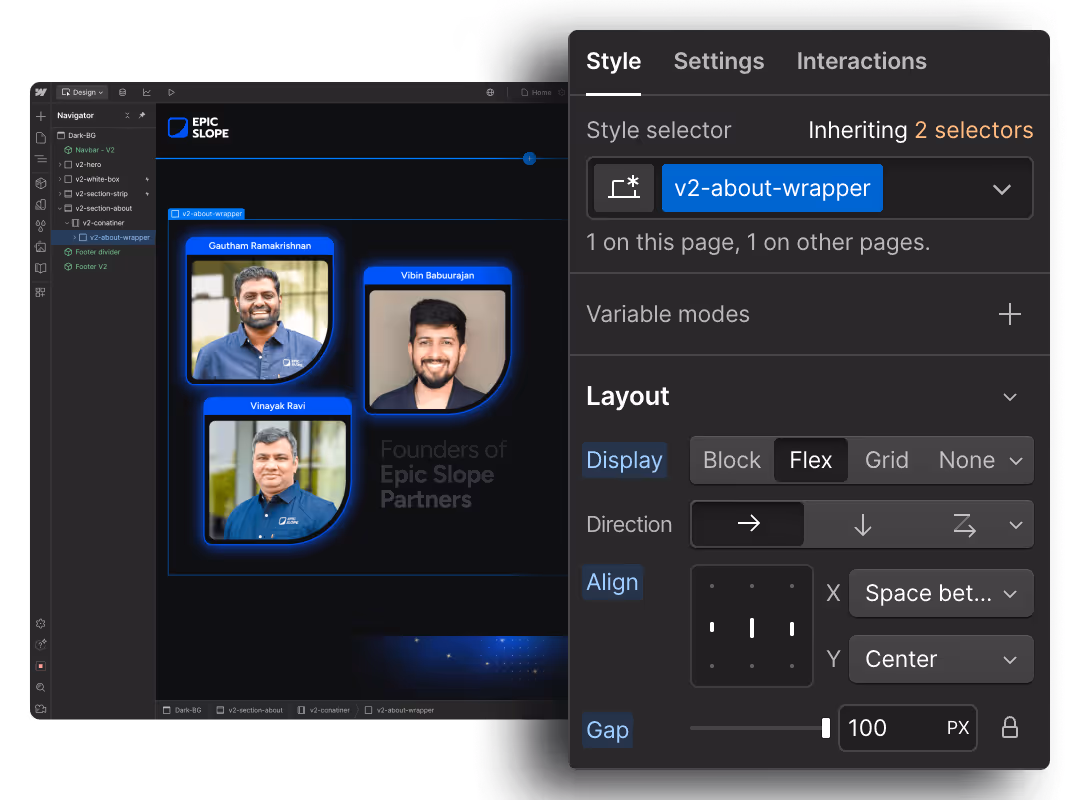Viewport: 1080px width, 800px height.
Task: Click the Gap slider handle
Action: pos(826,728)
